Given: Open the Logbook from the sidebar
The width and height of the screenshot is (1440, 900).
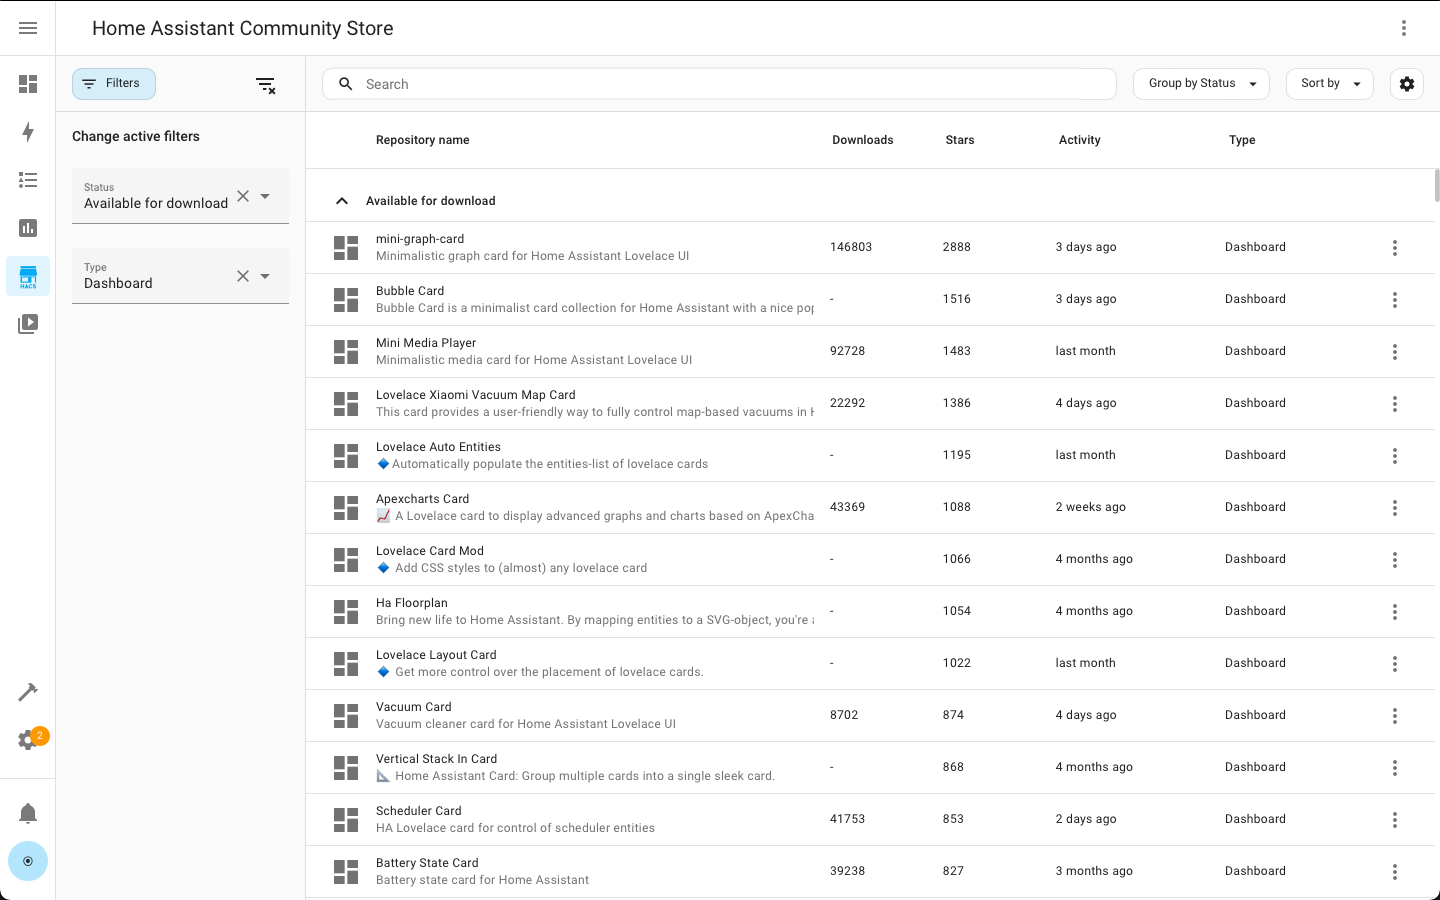Looking at the screenshot, I should tap(28, 180).
